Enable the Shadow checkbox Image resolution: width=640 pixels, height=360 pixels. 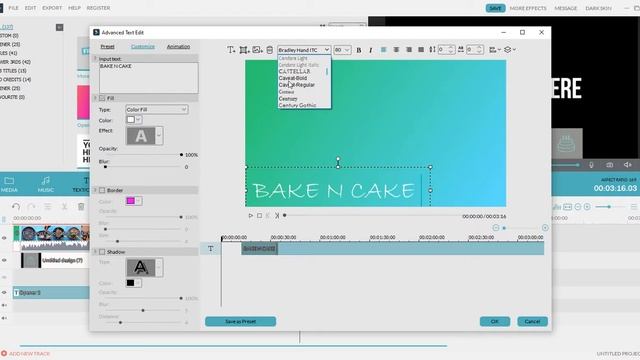pos(102,252)
